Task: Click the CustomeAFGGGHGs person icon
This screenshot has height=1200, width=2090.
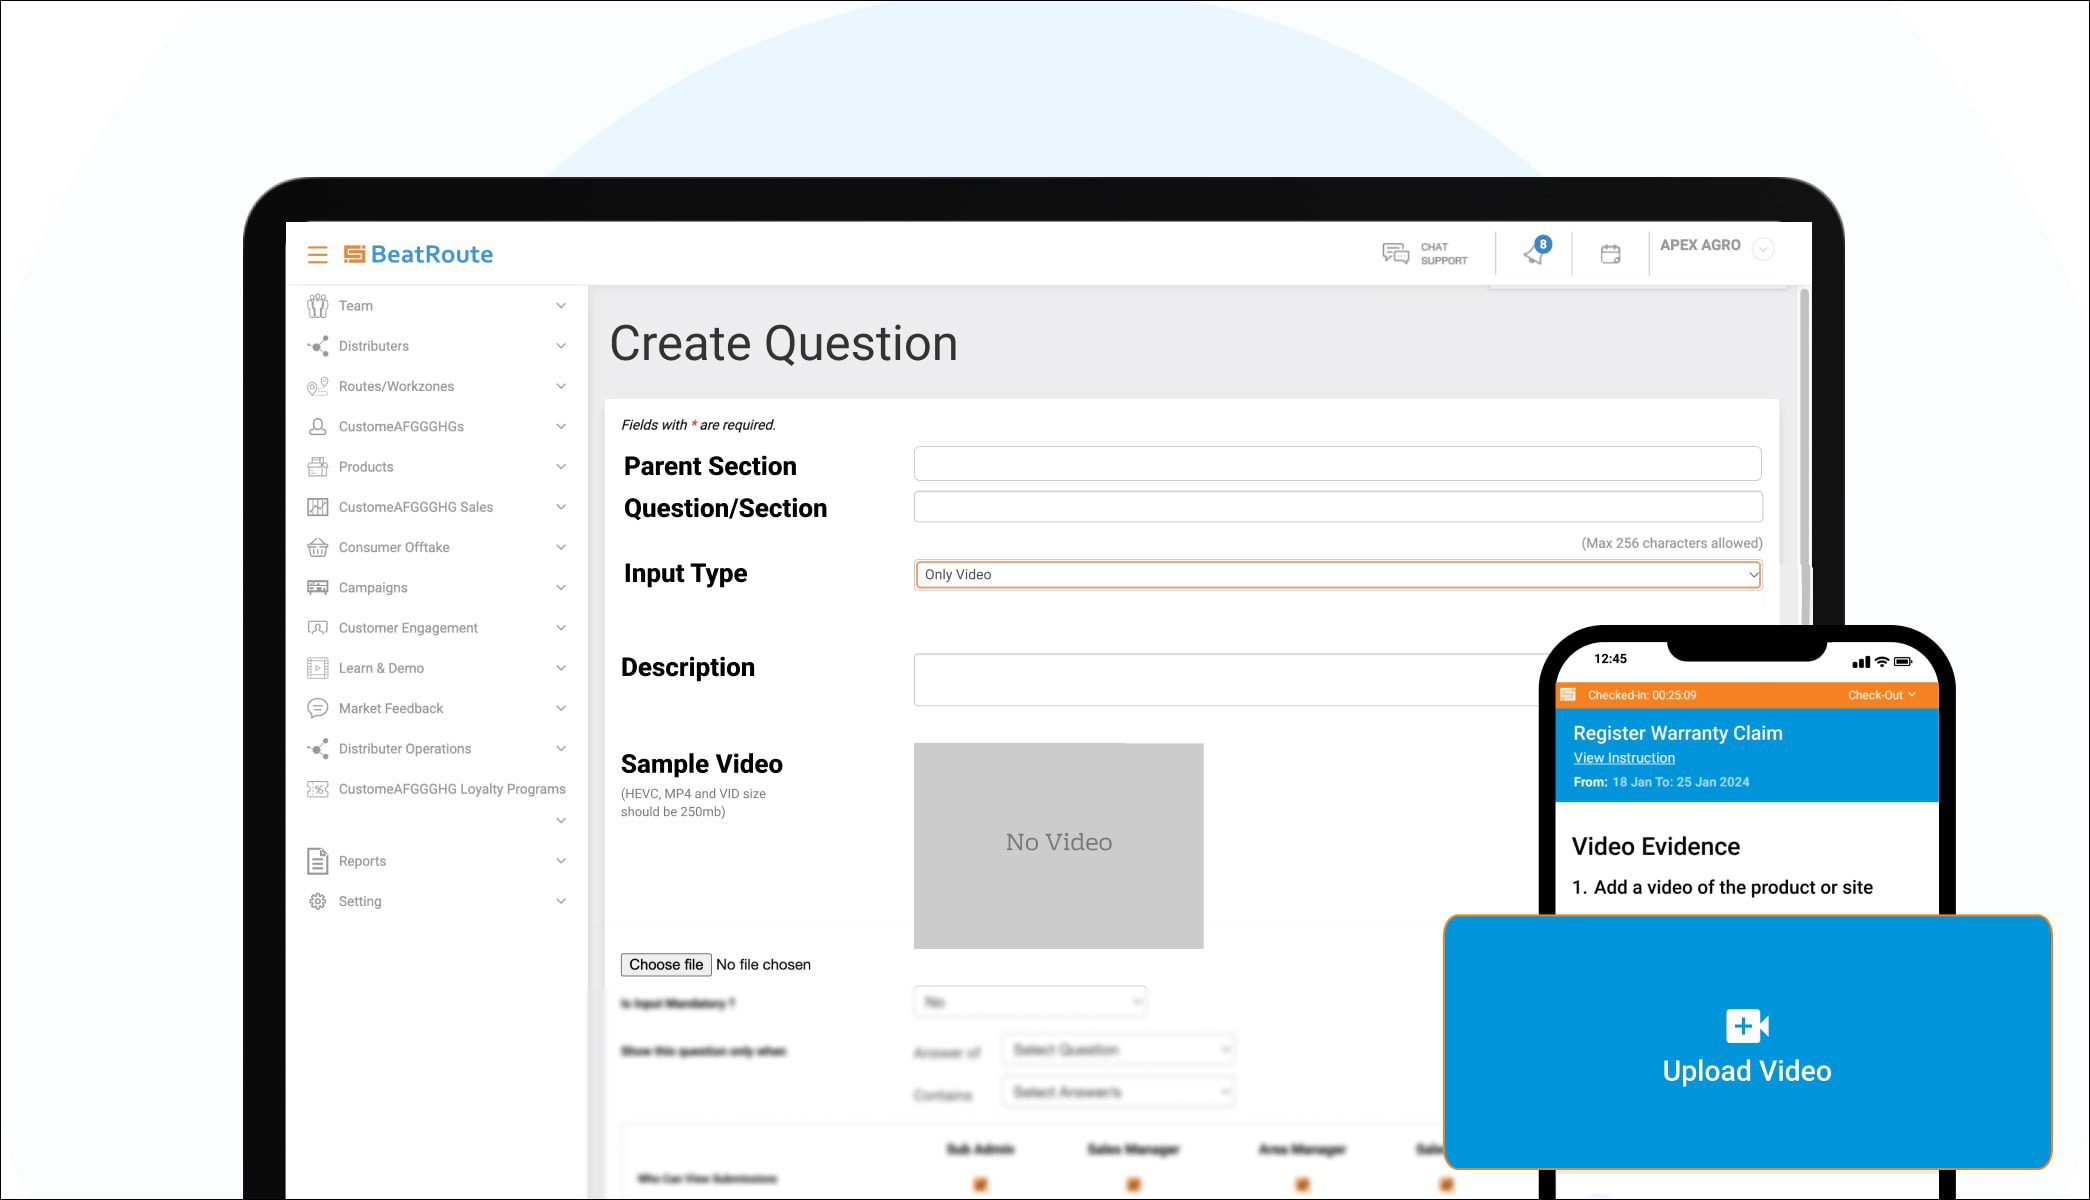Action: 317,426
